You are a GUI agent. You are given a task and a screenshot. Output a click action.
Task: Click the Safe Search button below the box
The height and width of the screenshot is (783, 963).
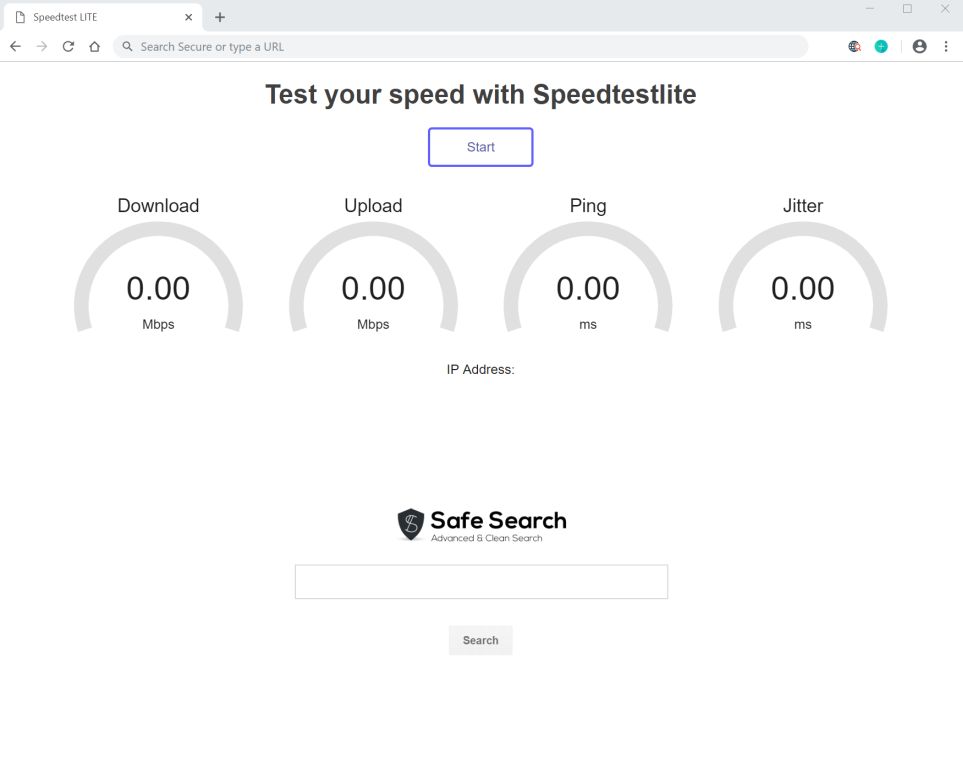(x=480, y=640)
